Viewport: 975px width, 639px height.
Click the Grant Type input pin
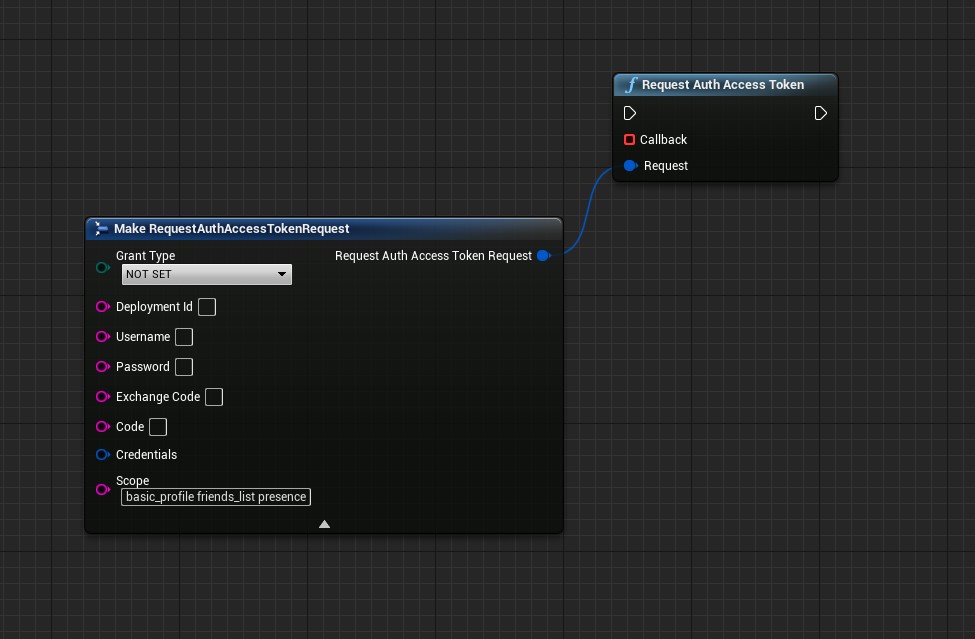102,268
